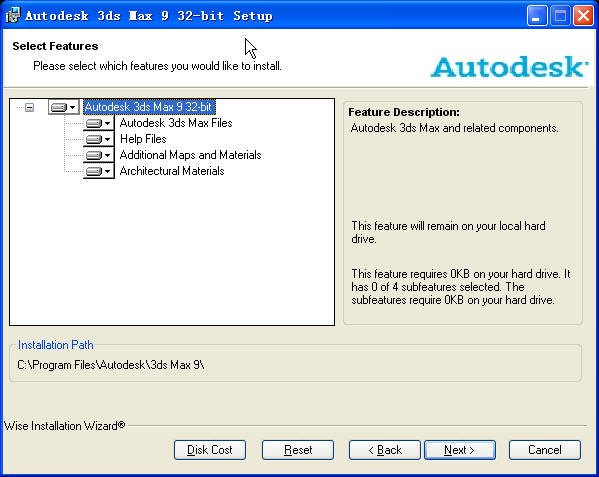Open the drive dropdown for Architectural Materials
Screen dimensions: 599x477
(x=99, y=171)
